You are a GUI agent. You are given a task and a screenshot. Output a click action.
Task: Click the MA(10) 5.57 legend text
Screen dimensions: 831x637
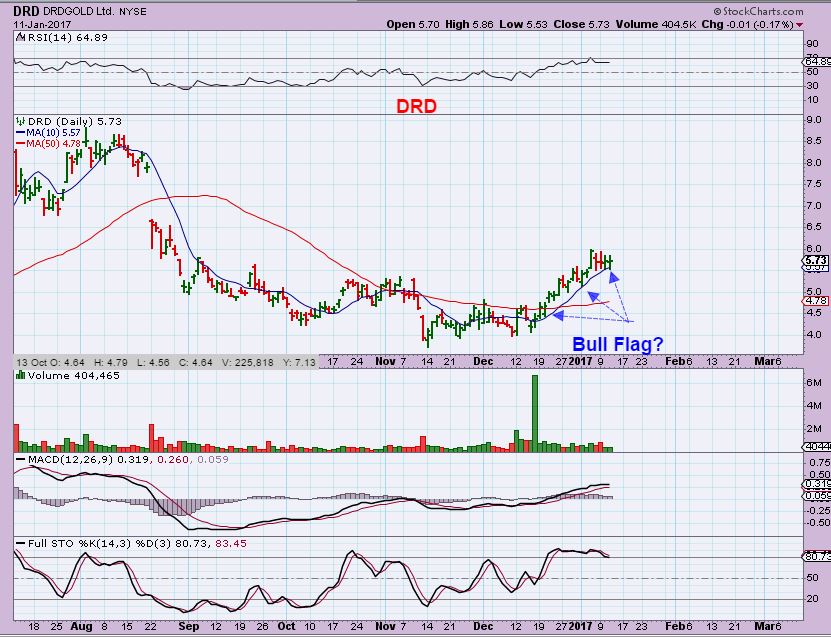point(54,132)
